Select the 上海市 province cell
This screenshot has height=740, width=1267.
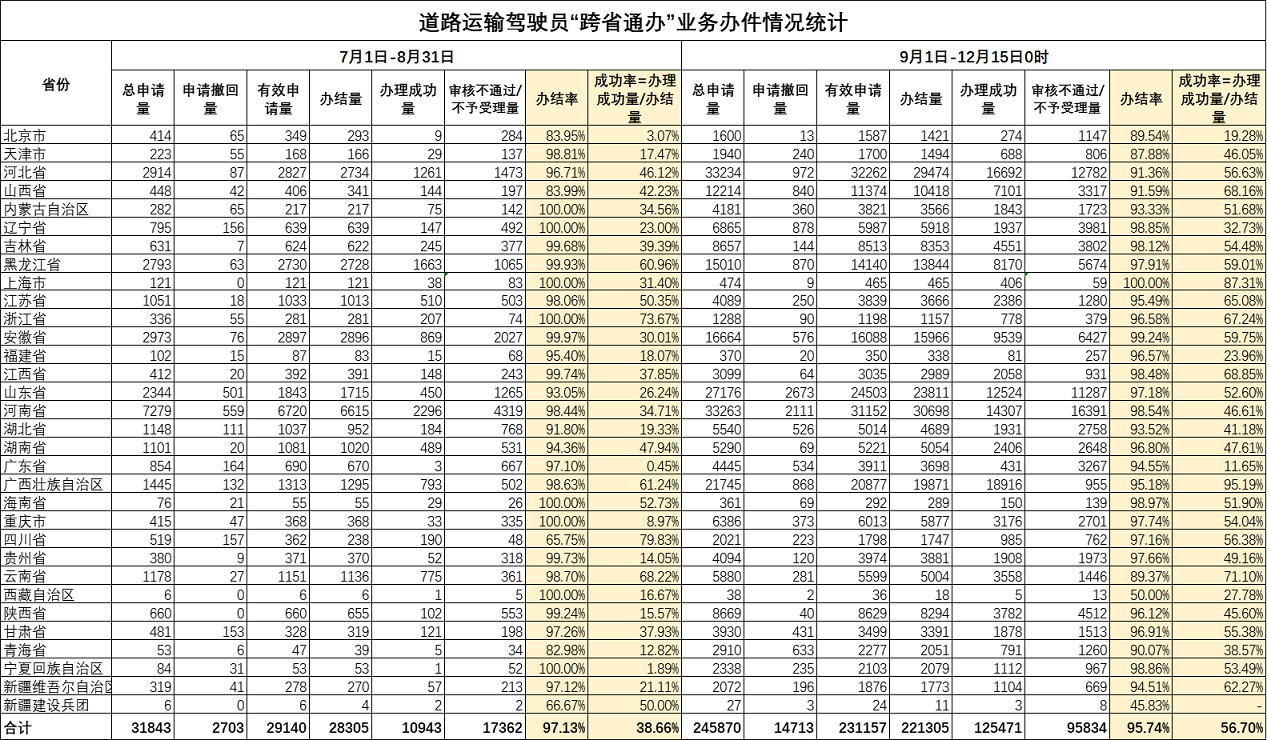pyautogui.click(x=56, y=283)
